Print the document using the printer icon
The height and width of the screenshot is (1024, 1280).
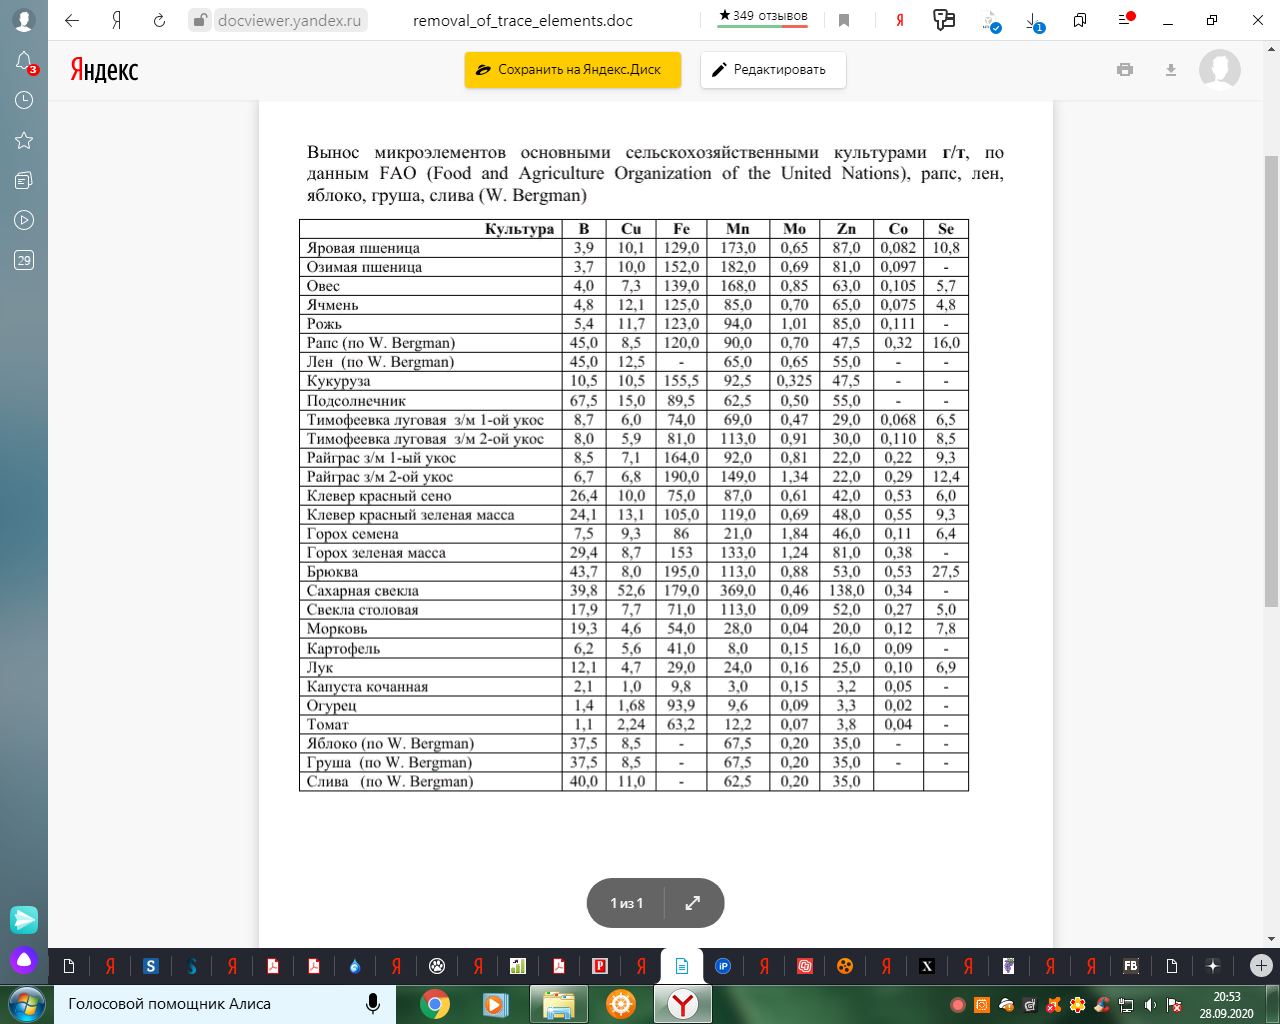point(1125,70)
